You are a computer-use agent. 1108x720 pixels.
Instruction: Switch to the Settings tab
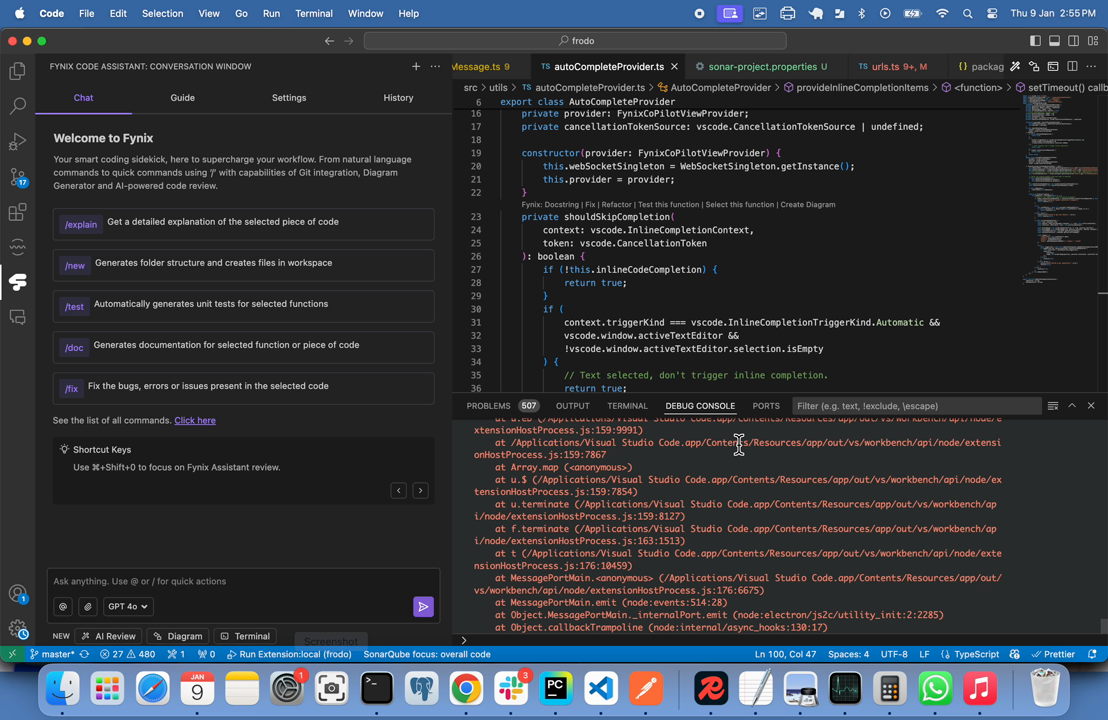(x=289, y=98)
